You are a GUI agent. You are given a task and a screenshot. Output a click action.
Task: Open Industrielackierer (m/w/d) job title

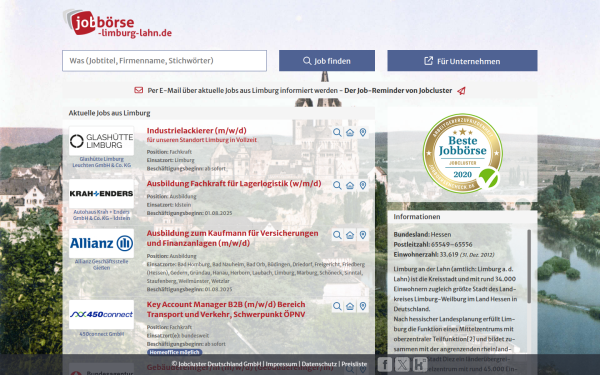pos(197,130)
